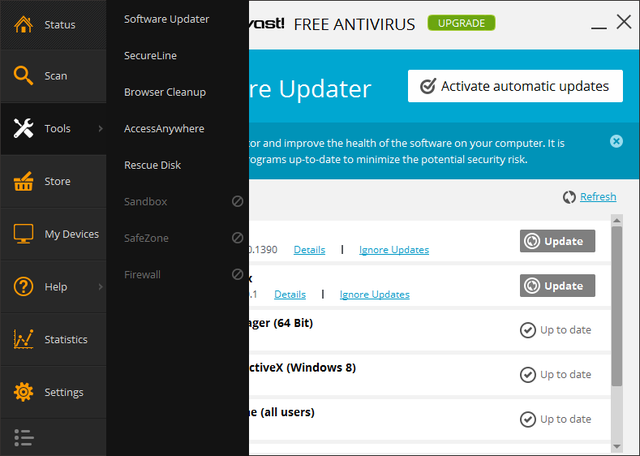The image size is (640, 456).
Task: Click ctiveX (Windows 8) entry name
Action: [302, 368]
